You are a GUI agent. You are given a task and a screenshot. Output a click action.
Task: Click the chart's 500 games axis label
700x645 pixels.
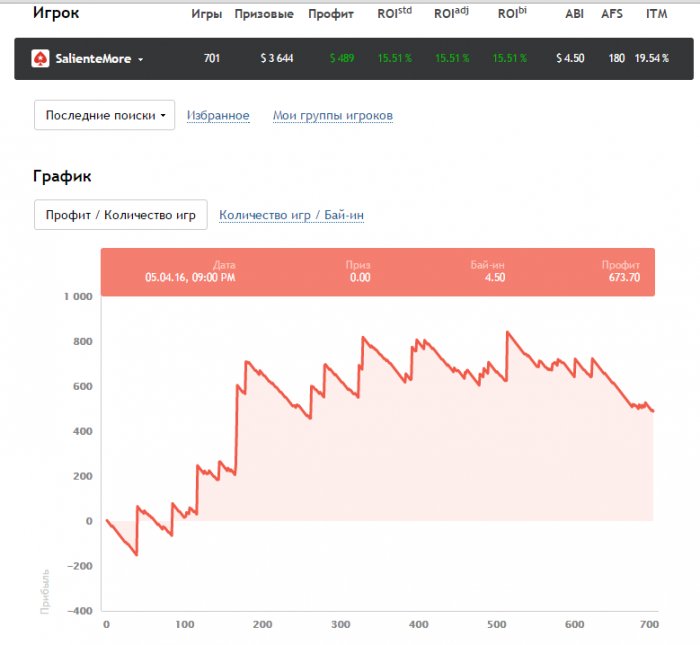[x=496, y=625]
